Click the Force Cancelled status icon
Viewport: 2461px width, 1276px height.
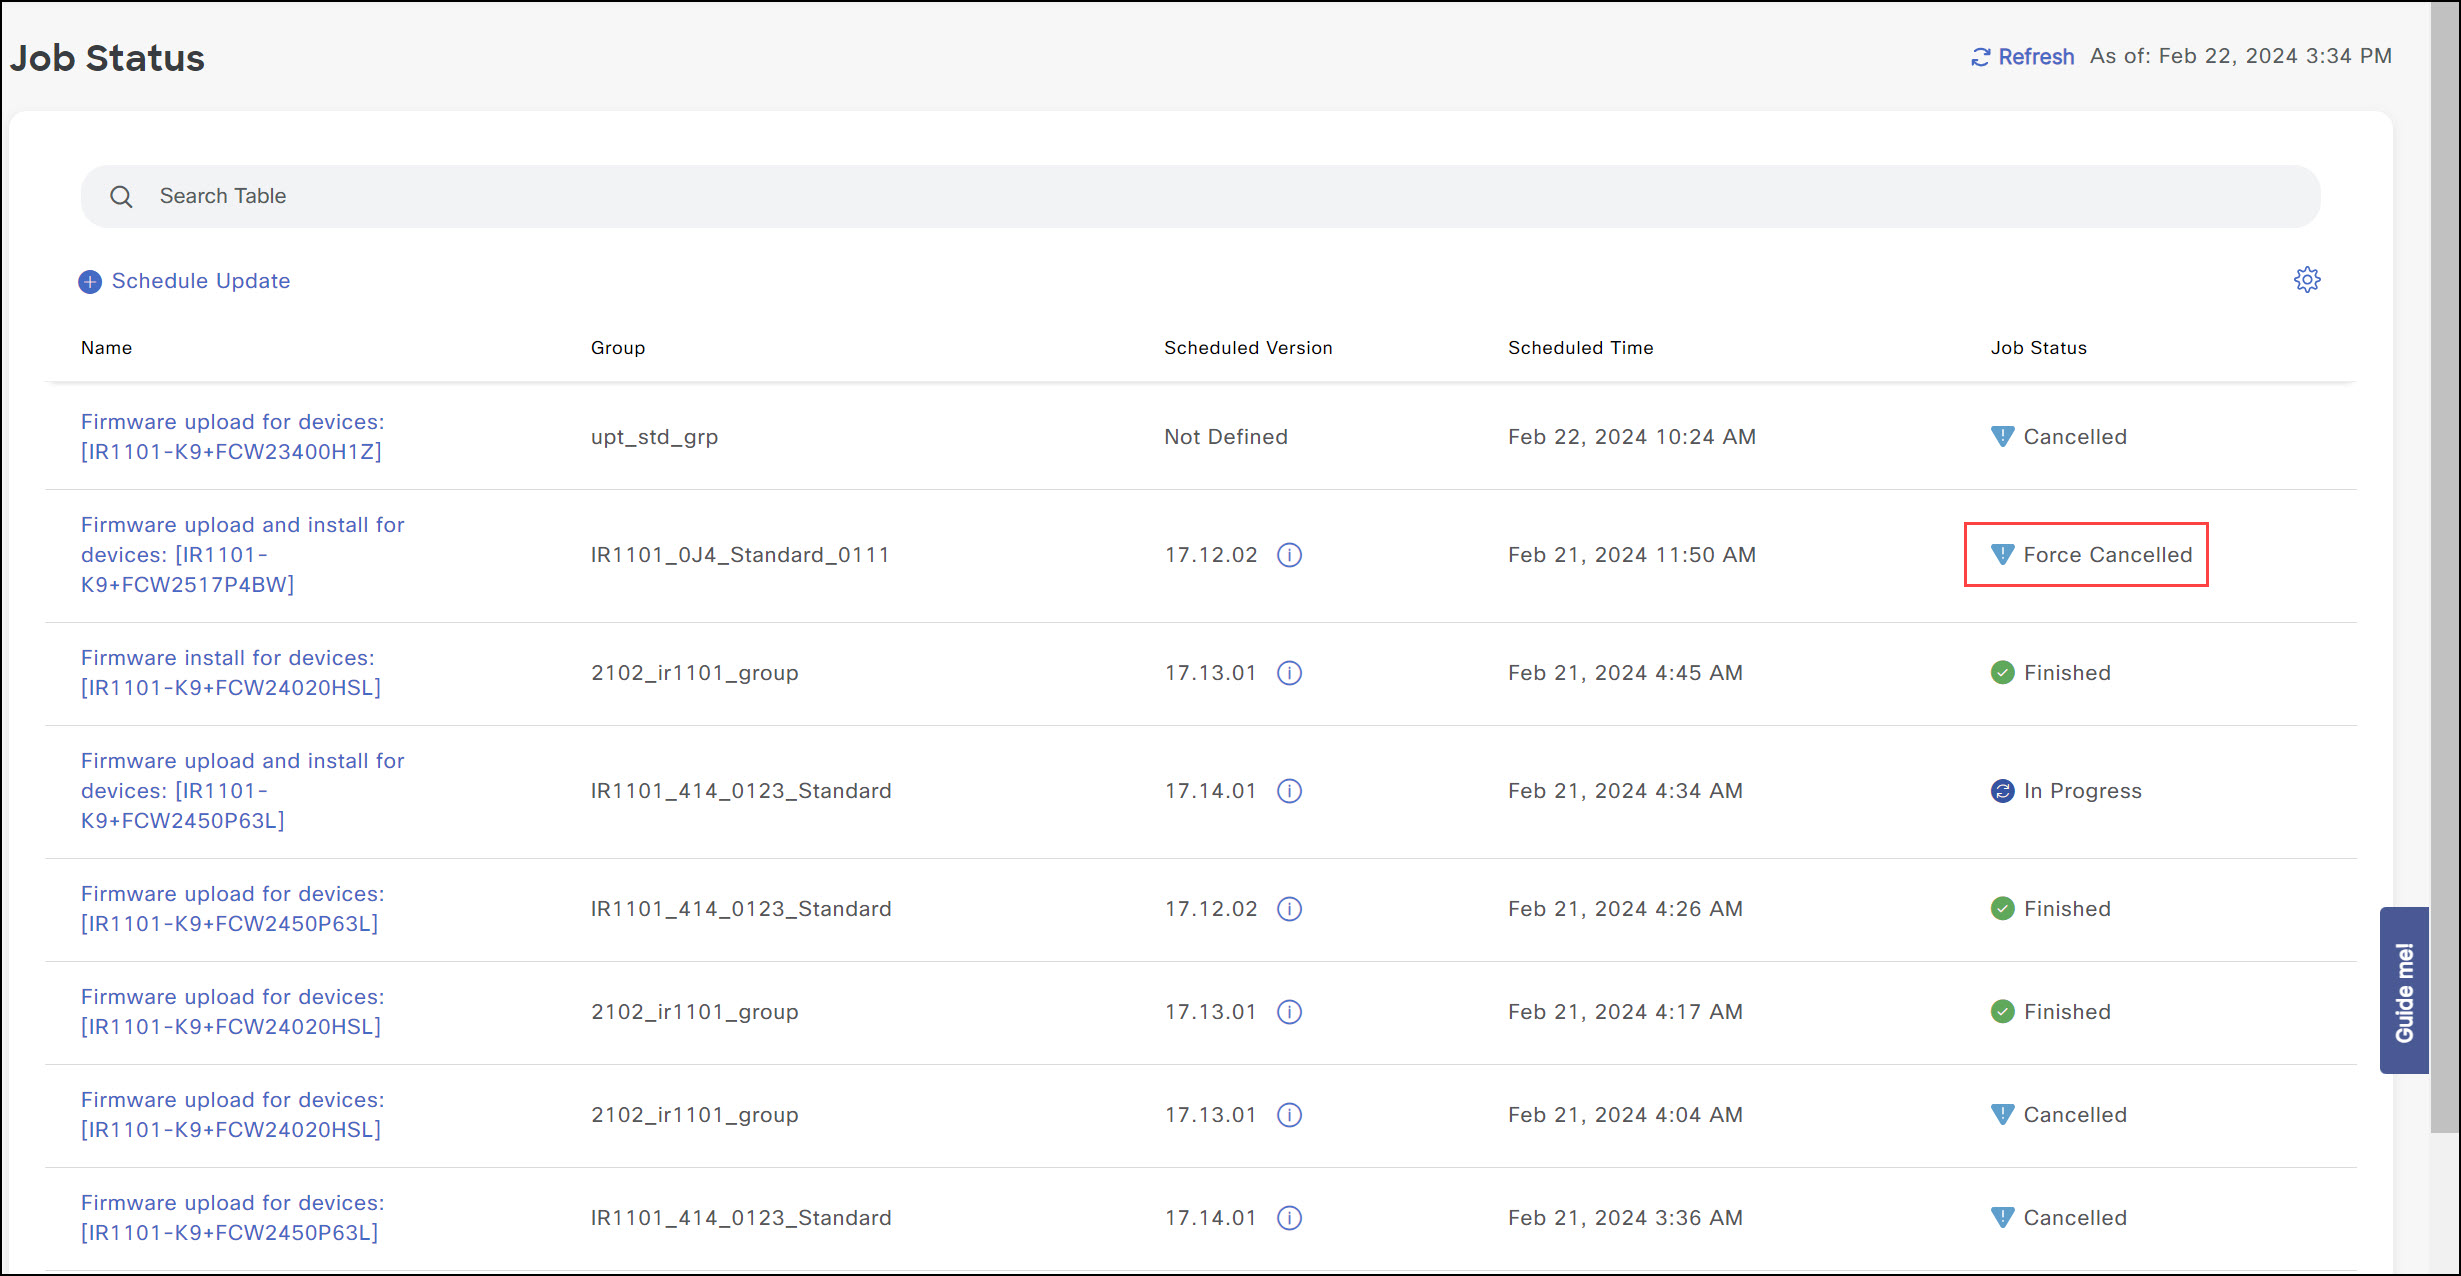pos(2002,554)
